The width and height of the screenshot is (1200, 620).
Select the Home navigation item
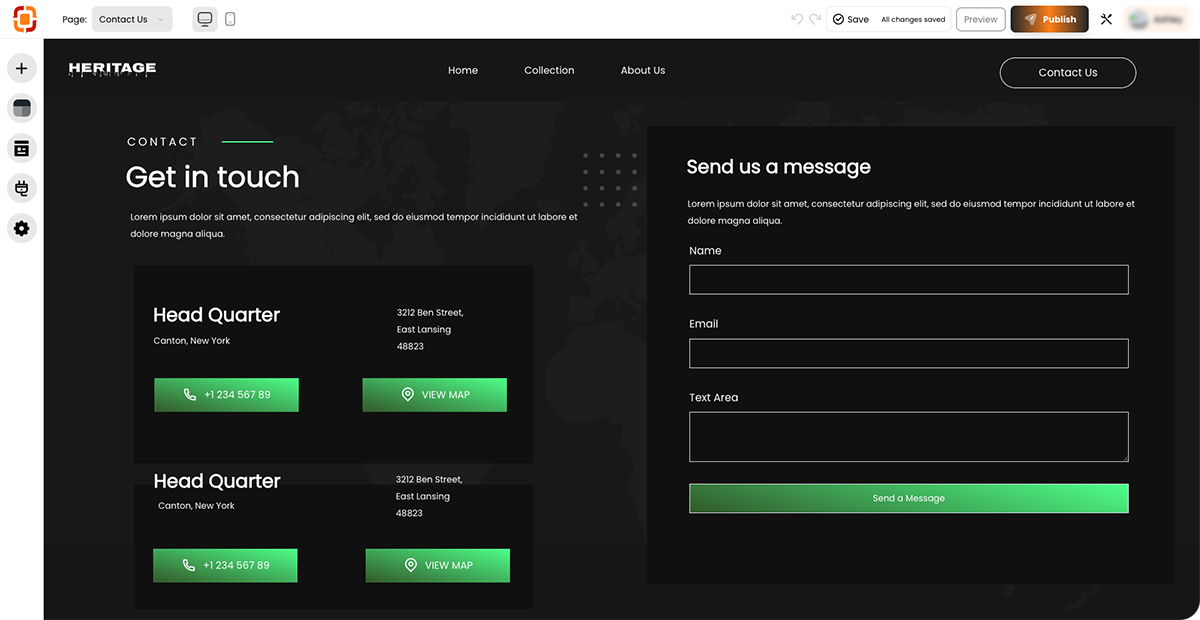(x=463, y=70)
